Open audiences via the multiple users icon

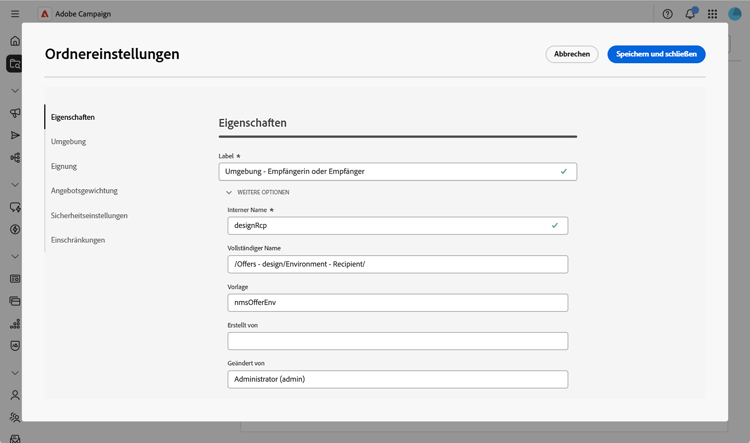15,418
